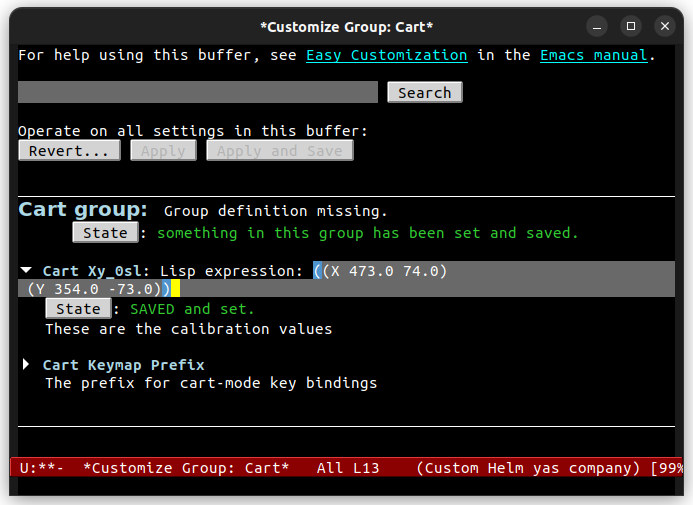The width and height of the screenshot is (693, 505).
Task: Click the Cart group: heading
Action: pyautogui.click(x=83, y=209)
